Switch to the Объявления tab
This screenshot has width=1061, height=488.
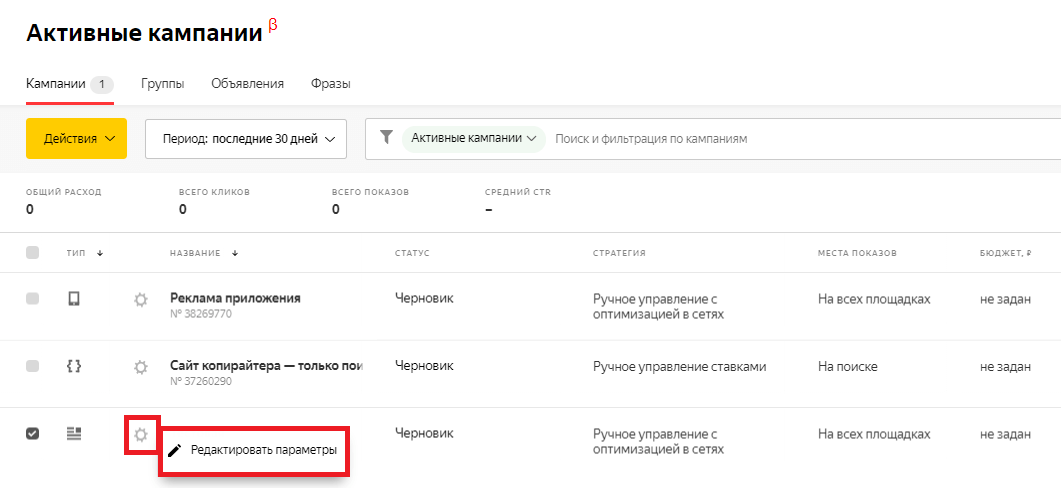click(x=247, y=84)
